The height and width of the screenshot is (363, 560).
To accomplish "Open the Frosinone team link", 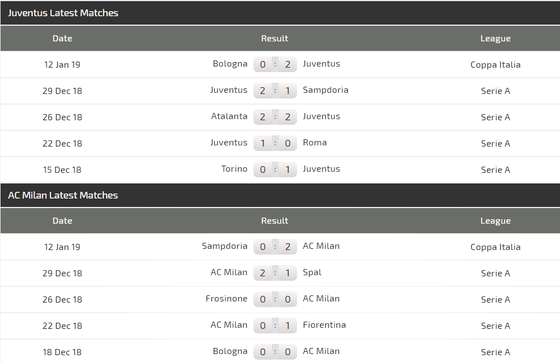I will click(x=226, y=299).
